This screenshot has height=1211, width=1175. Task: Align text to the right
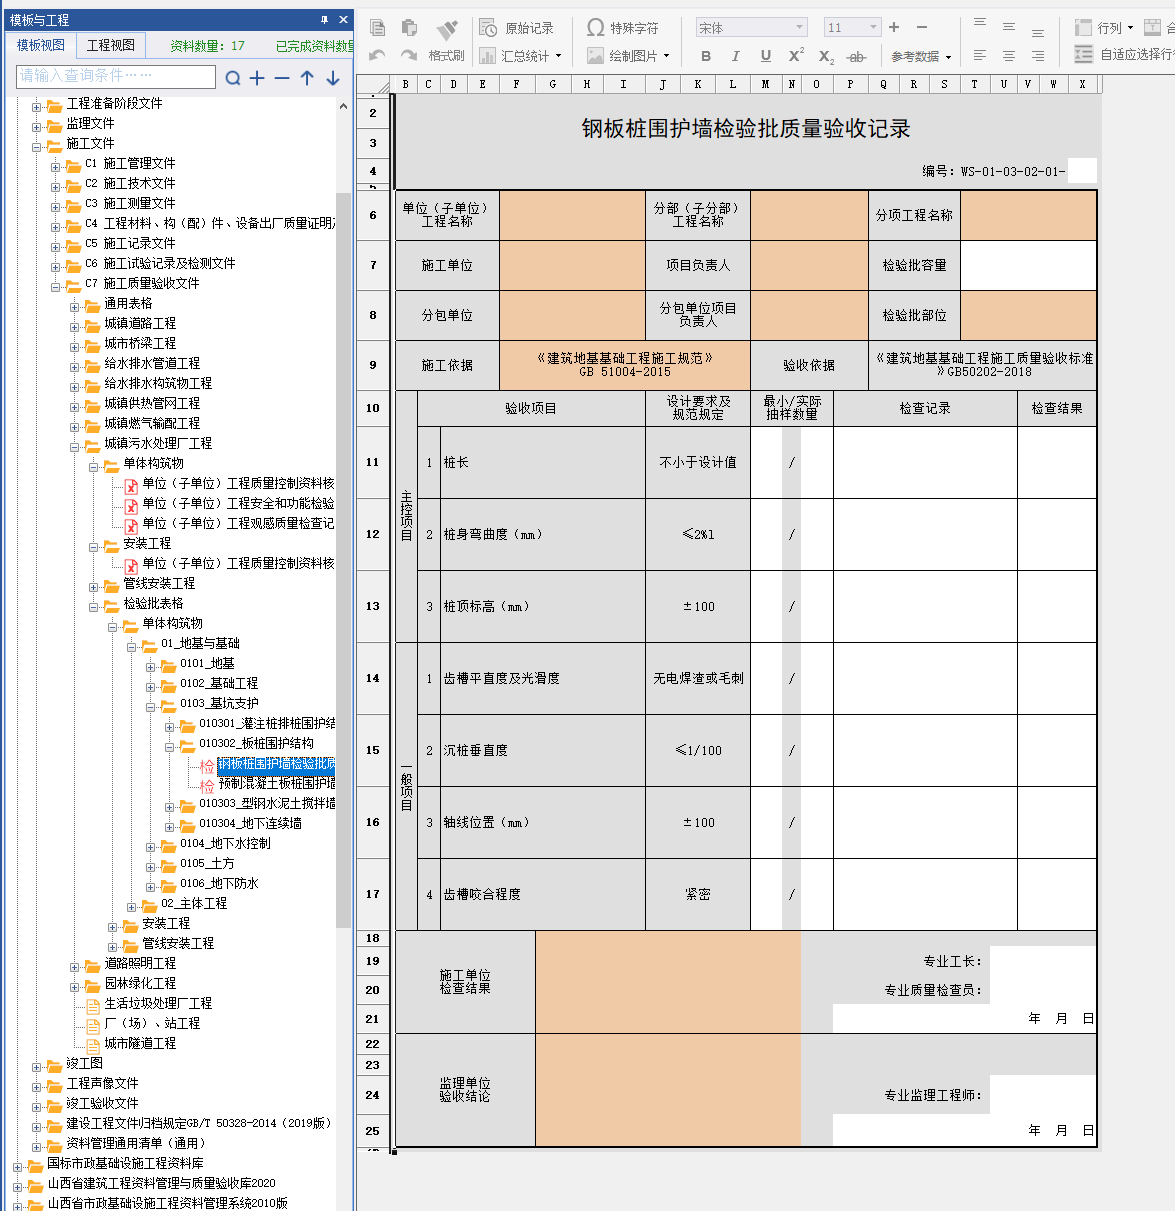pyautogui.click(x=1038, y=56)
